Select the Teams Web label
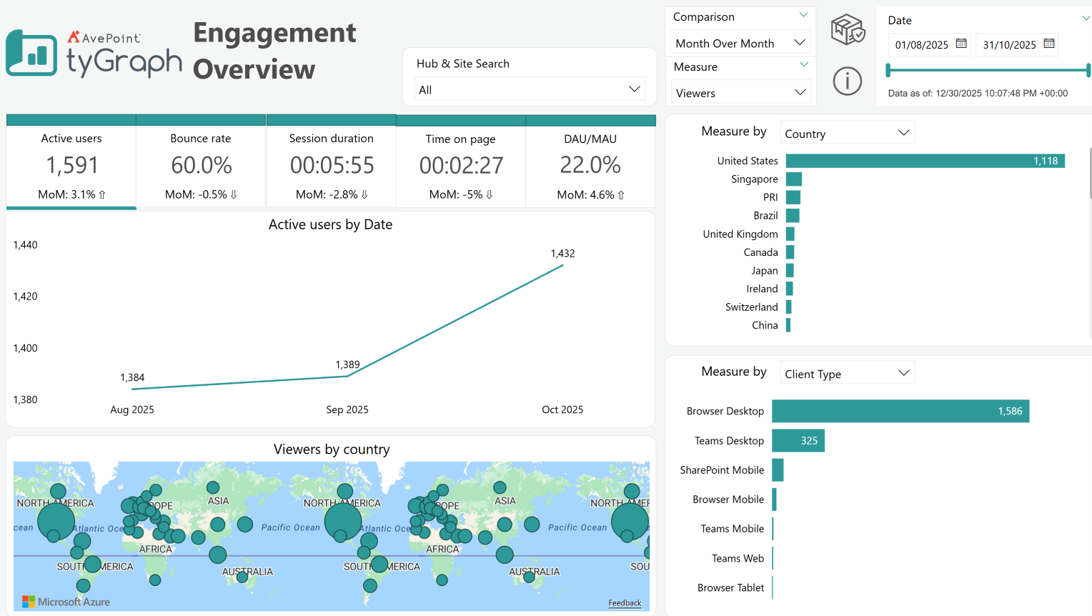The height and width of the screenshot is (616, 1092). pos(738,558)
